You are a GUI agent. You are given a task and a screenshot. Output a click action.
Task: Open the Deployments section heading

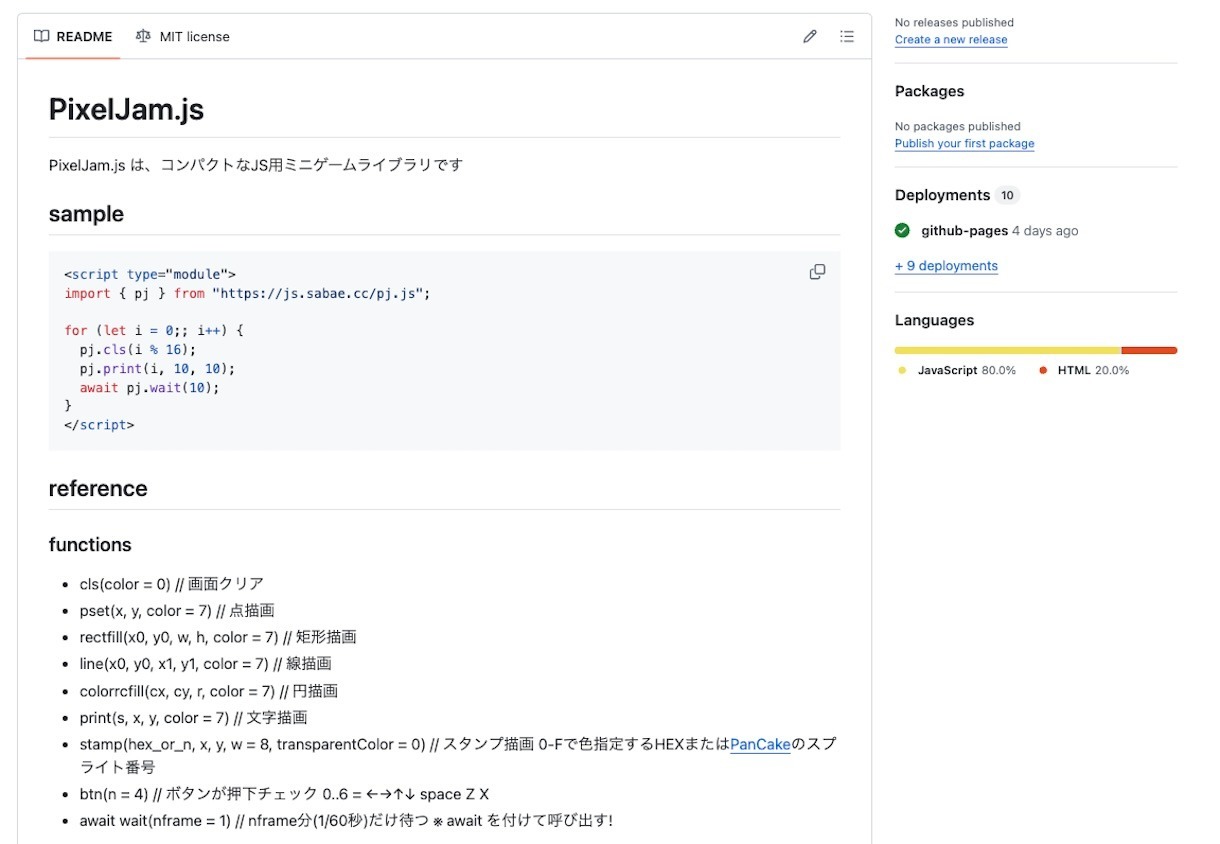click(942, 195)
